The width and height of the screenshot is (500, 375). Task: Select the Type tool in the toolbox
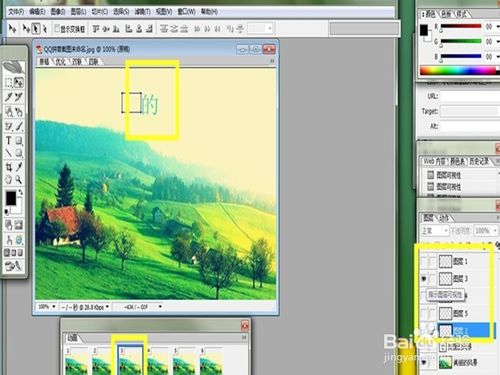coord(9,141)
